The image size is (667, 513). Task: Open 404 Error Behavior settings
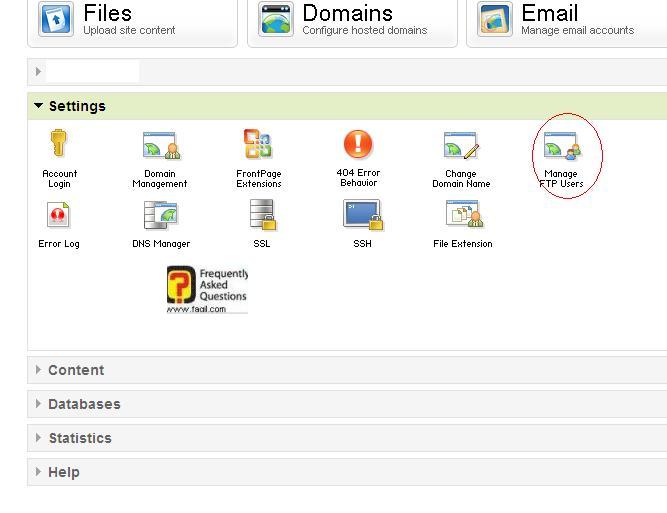(x=358, y=146)
